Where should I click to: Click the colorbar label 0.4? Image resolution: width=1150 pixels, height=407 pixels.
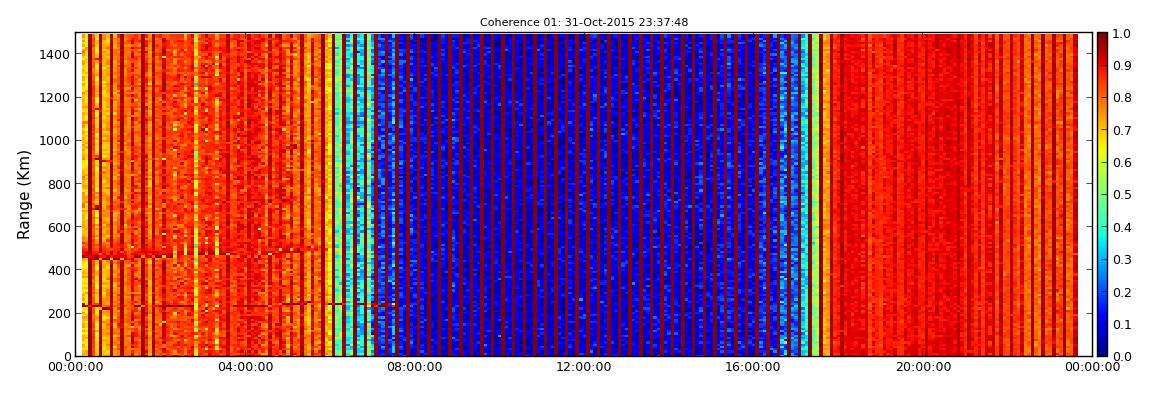(x=1122, y=227)
